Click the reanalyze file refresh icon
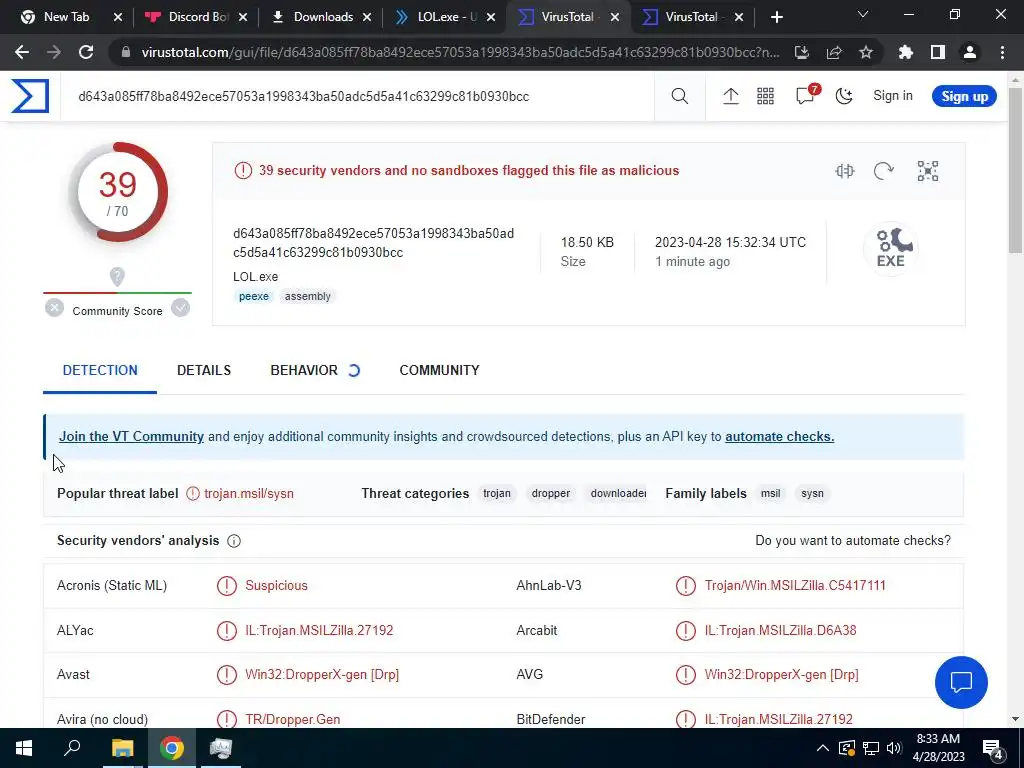This screenshot has width=1024, height=768. click(883, 171)
